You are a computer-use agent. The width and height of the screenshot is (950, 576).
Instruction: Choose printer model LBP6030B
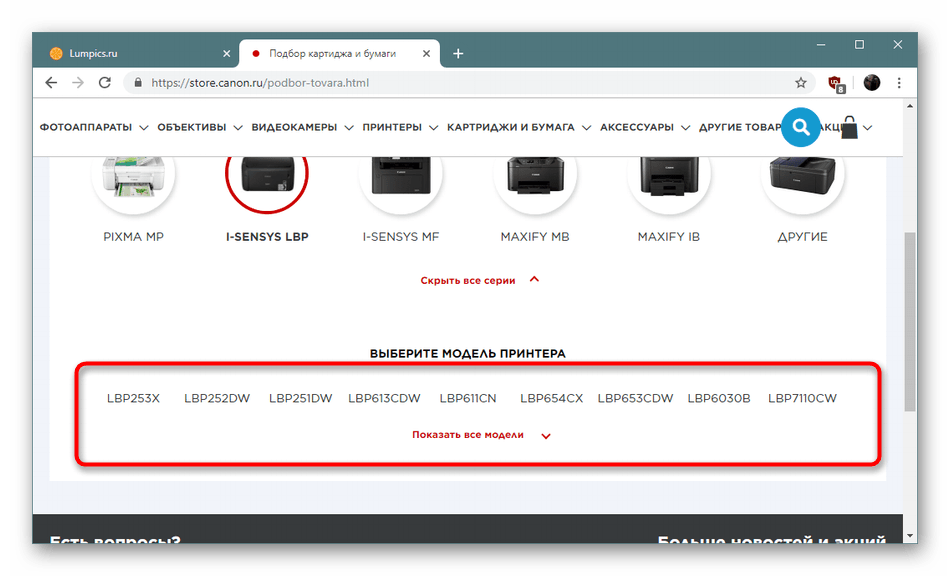pyautogui.click(x=719, y=399)
